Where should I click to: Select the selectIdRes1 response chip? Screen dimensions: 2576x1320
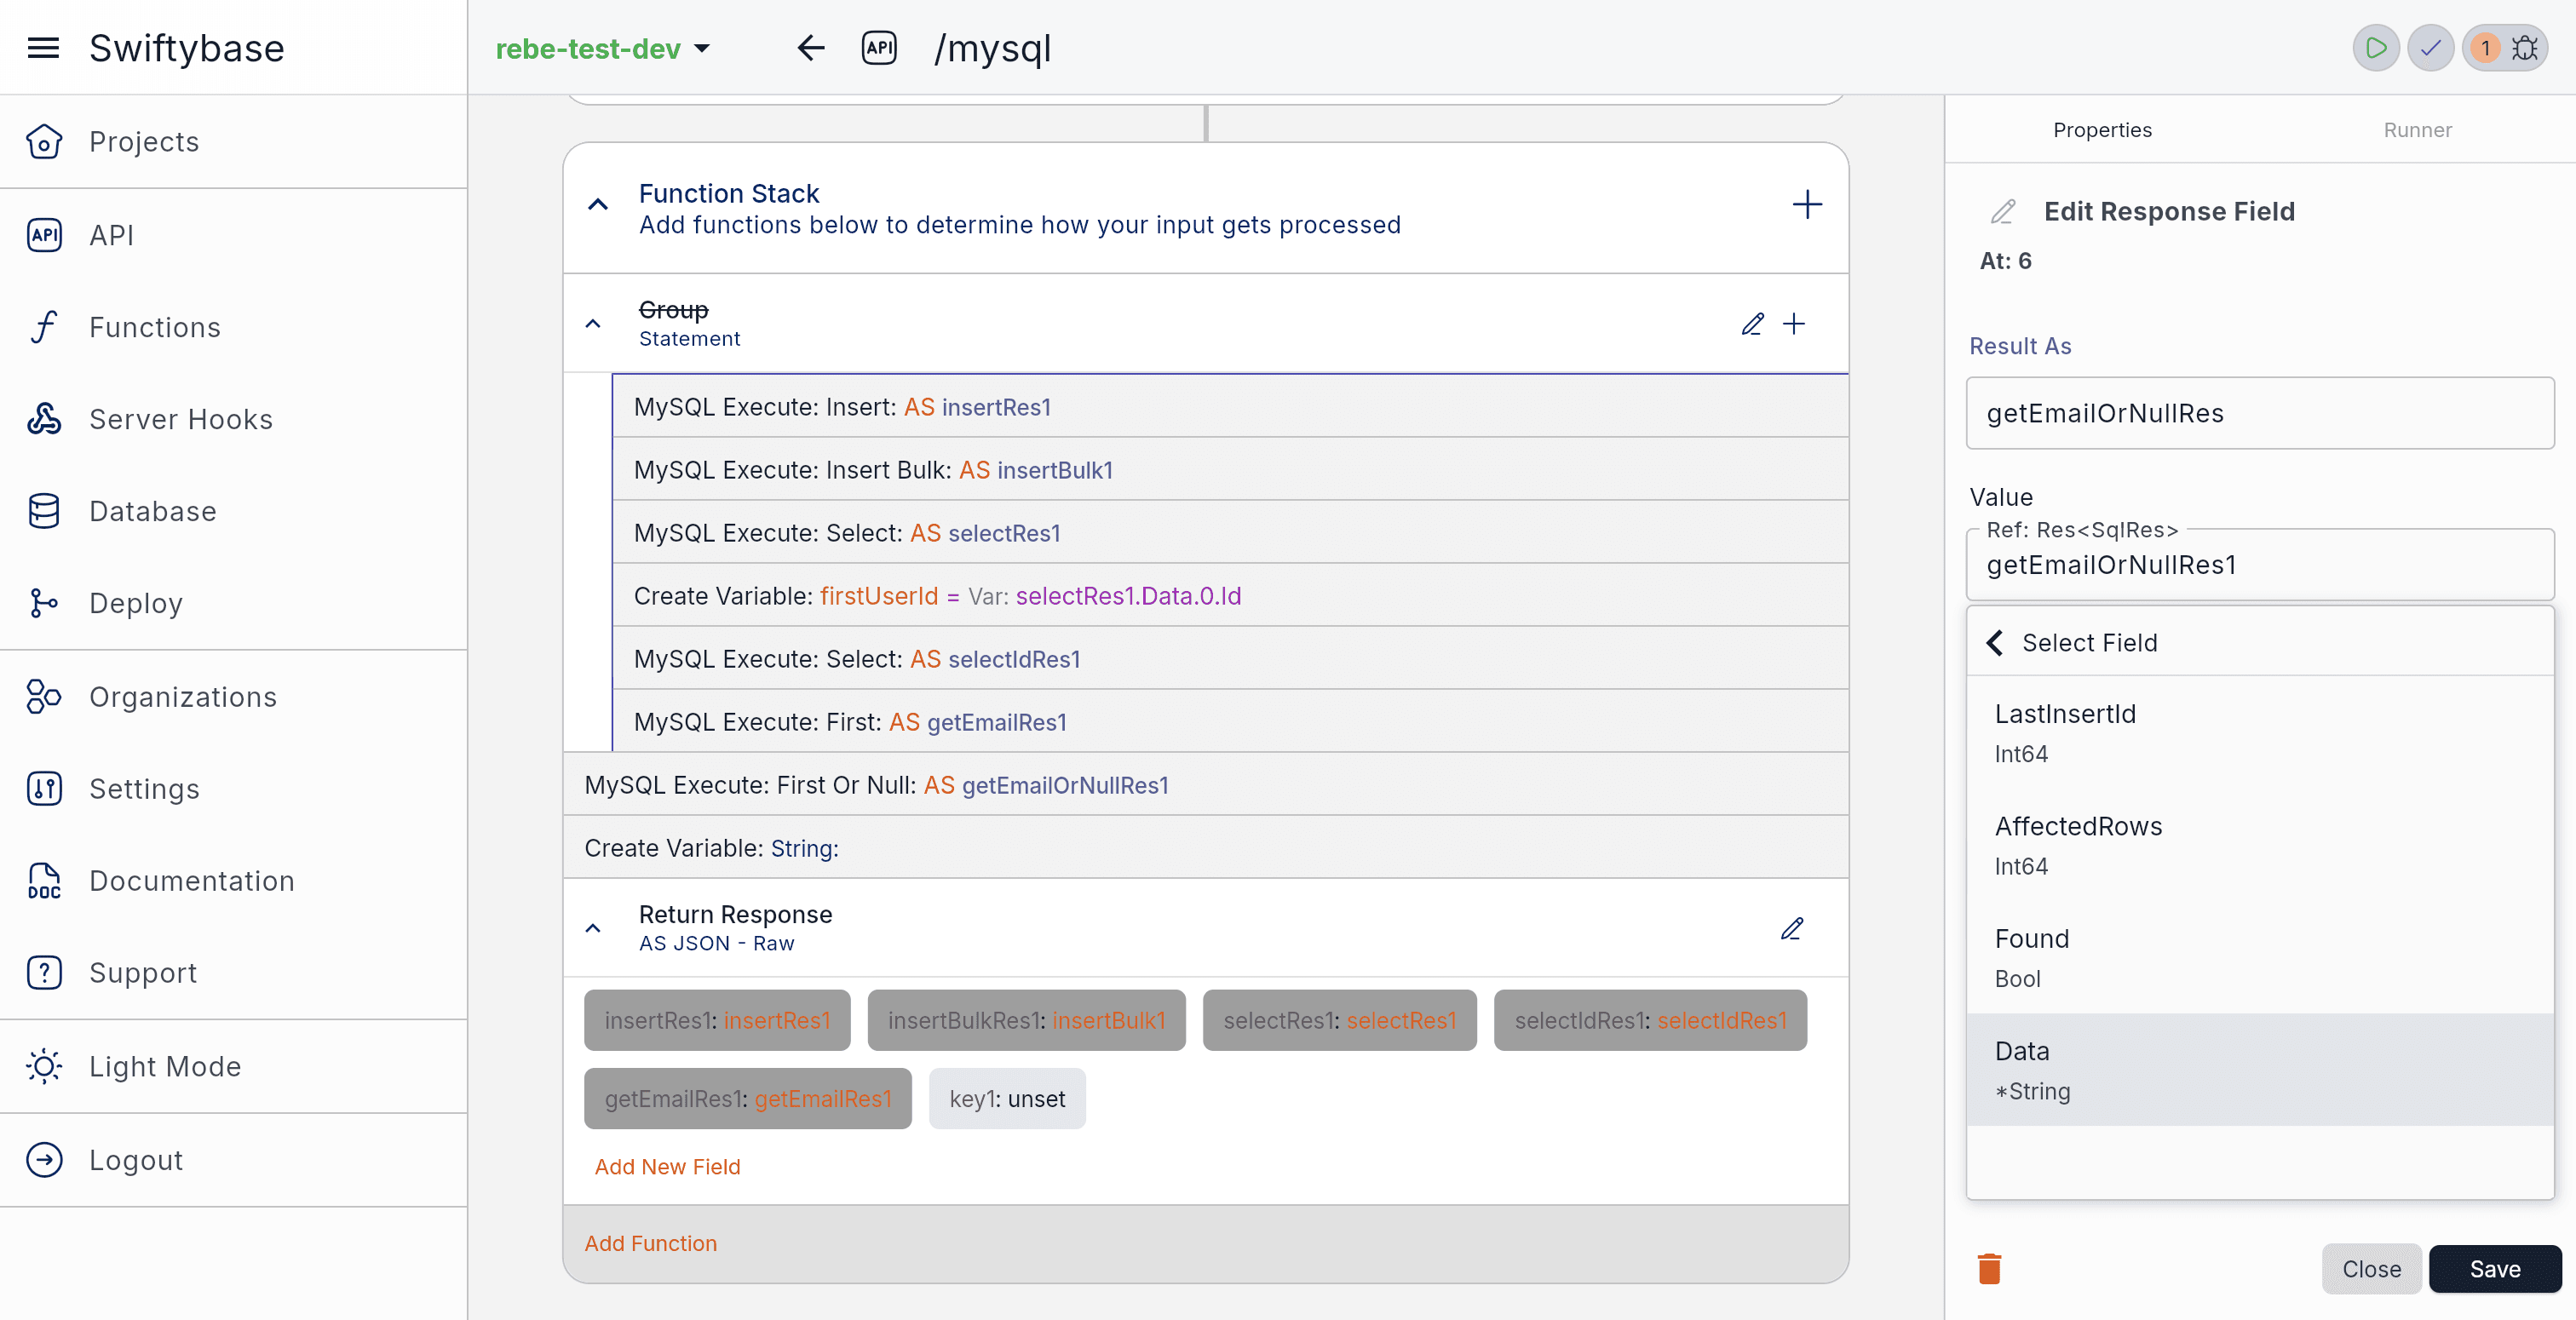[1650, 1020]
